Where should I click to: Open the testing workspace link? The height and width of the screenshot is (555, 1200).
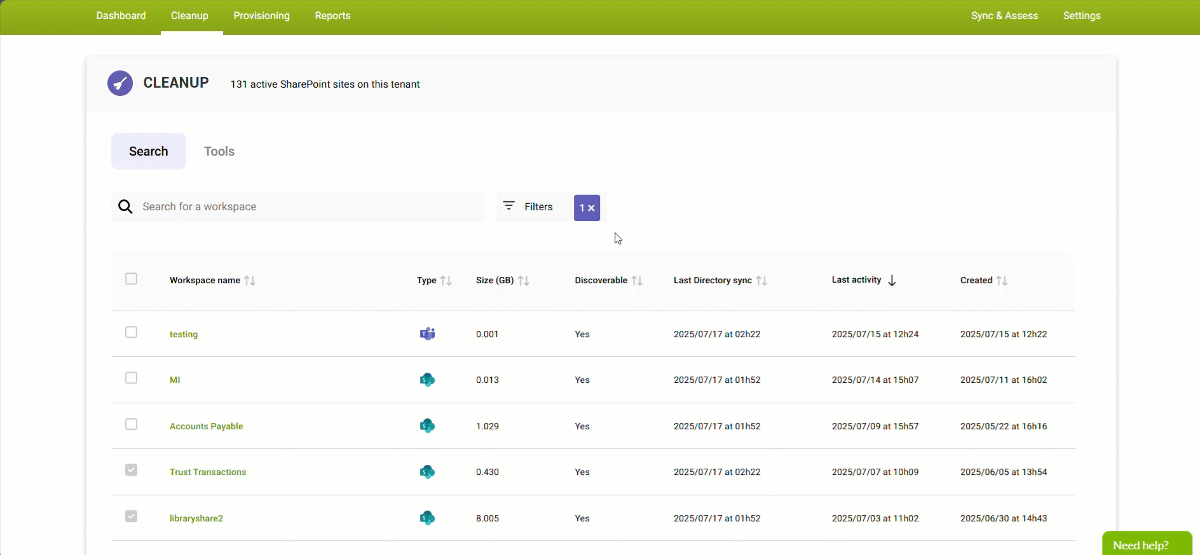point(184,334)
